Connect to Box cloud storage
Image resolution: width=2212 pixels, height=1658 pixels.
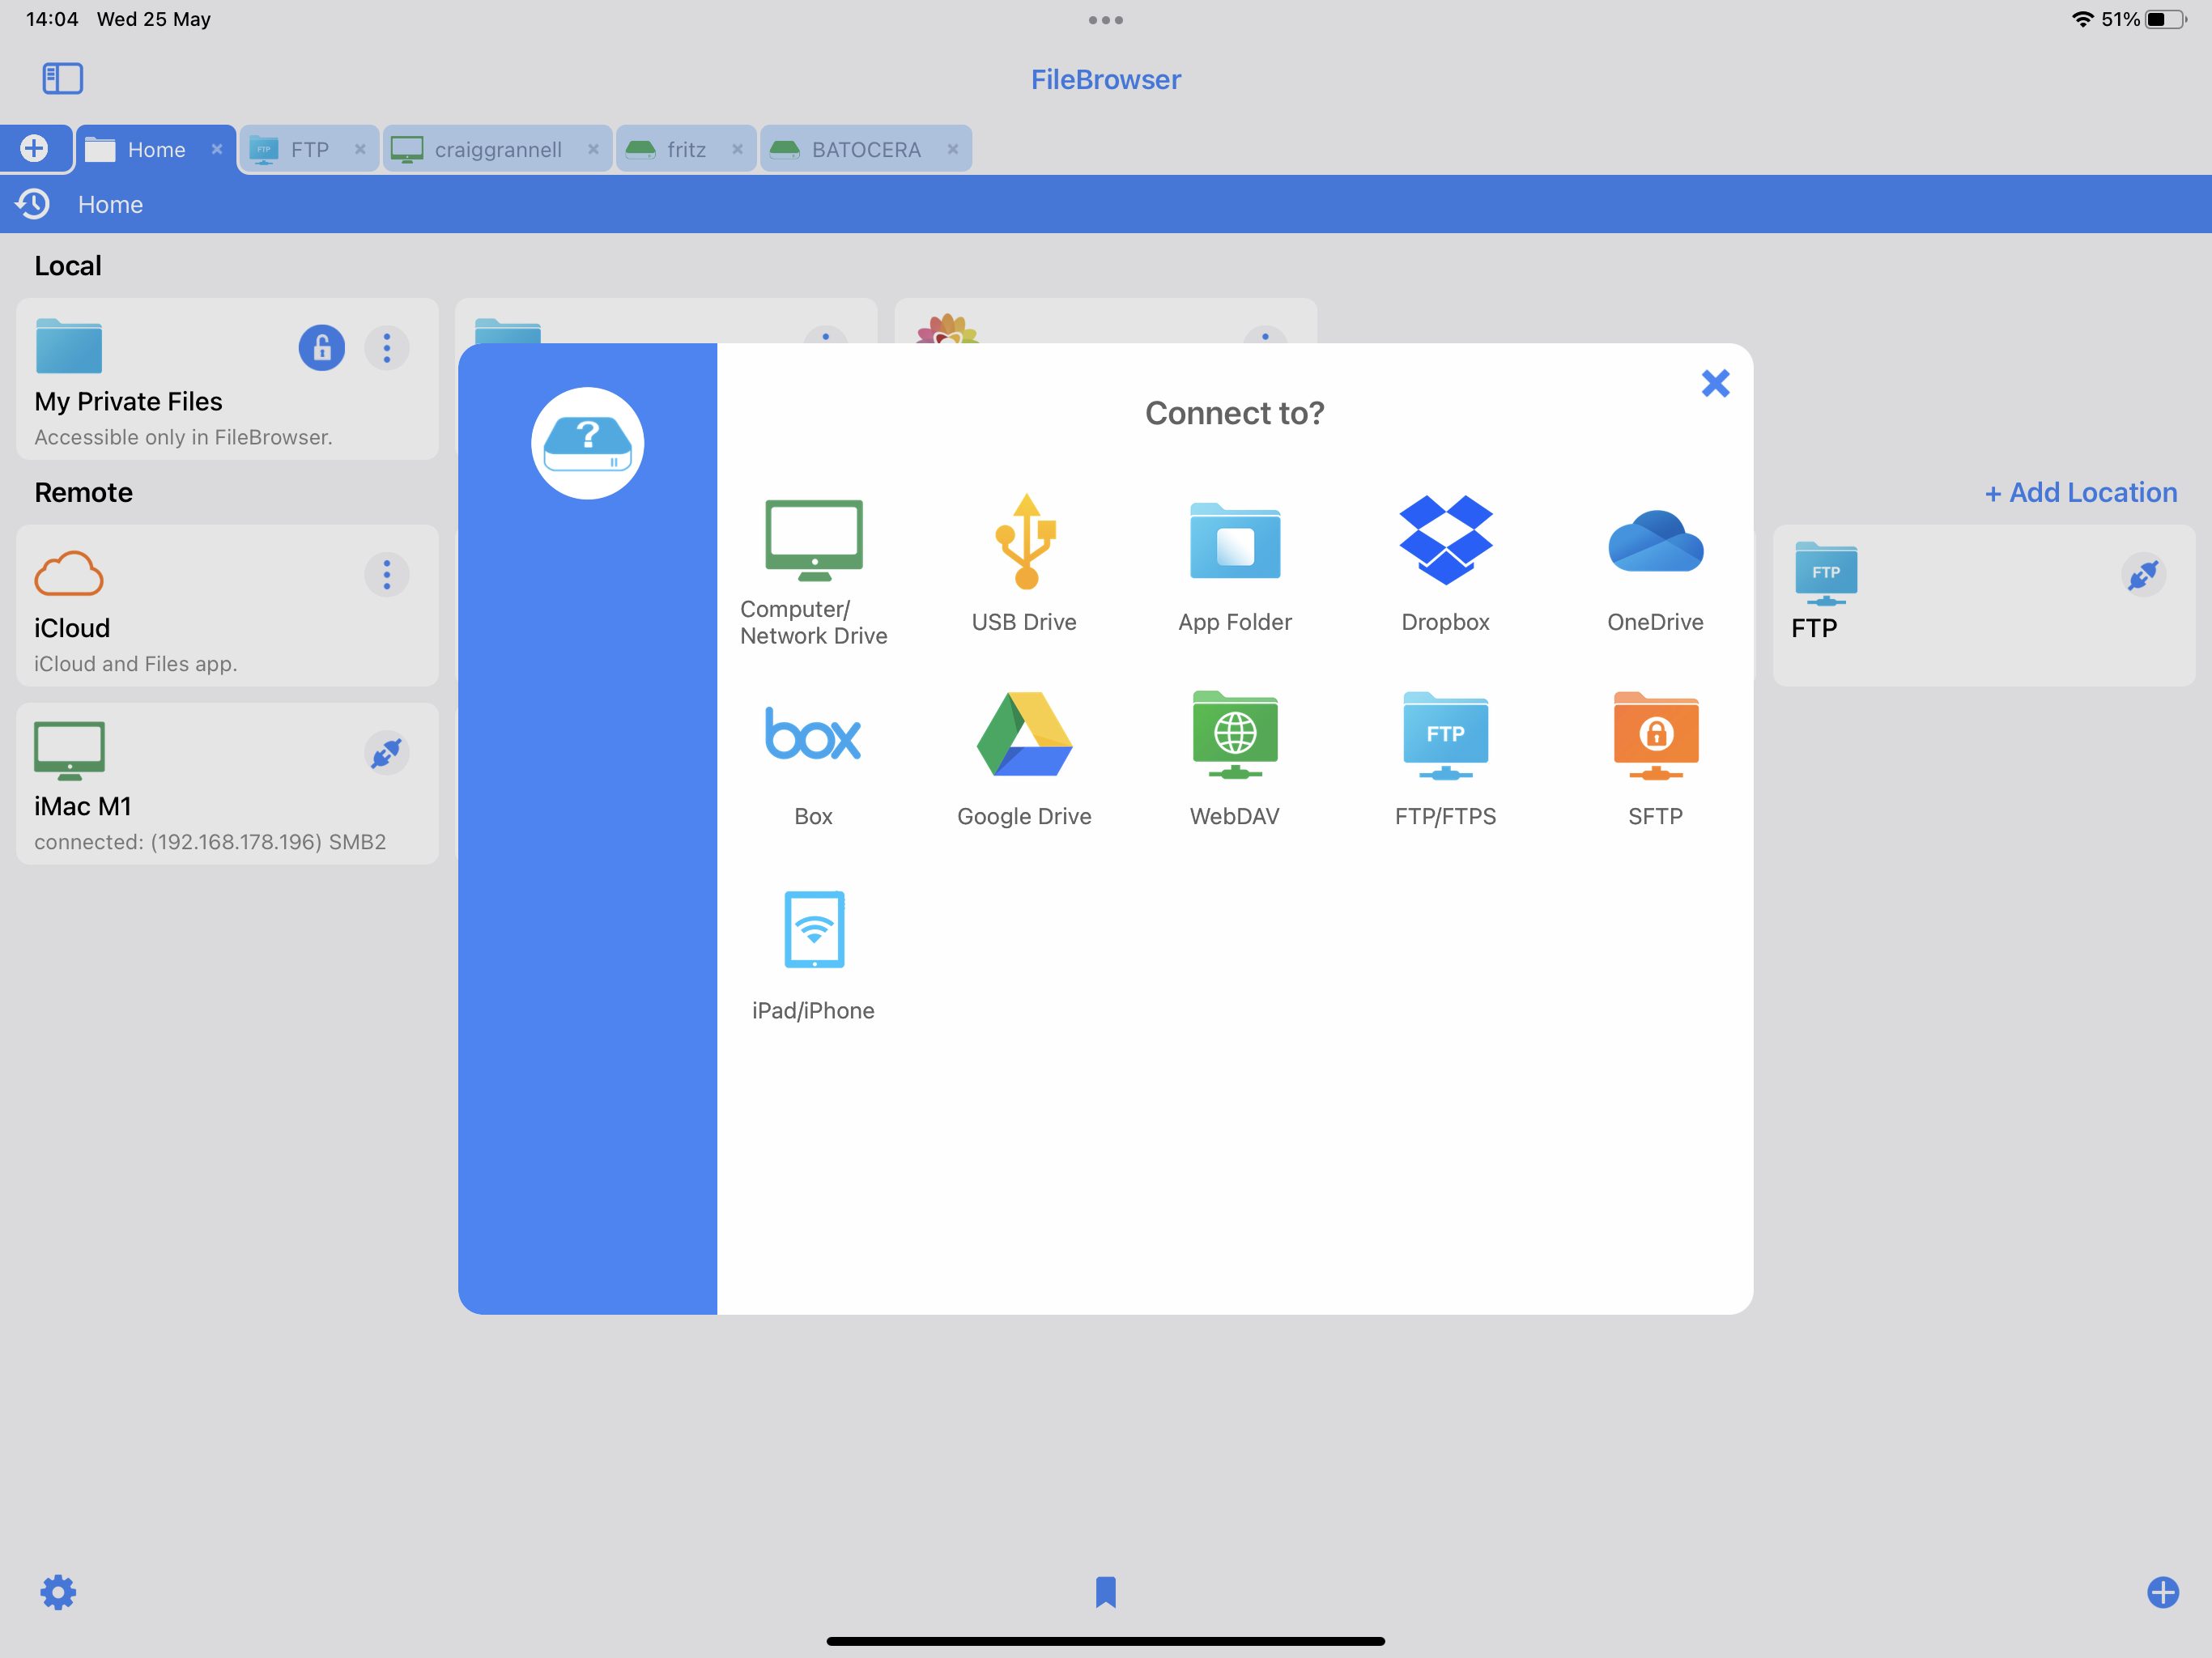[x=813, y=765]
